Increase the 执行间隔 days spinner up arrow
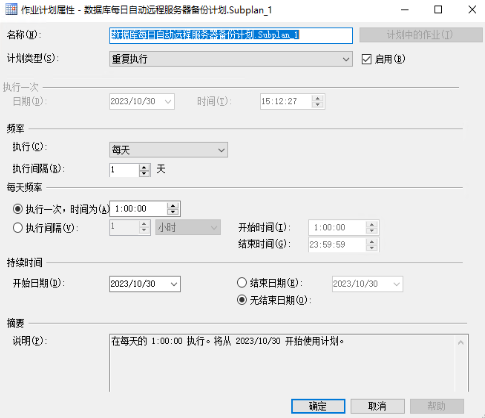This screenshot has height=418, width=485. pos(144,167)
